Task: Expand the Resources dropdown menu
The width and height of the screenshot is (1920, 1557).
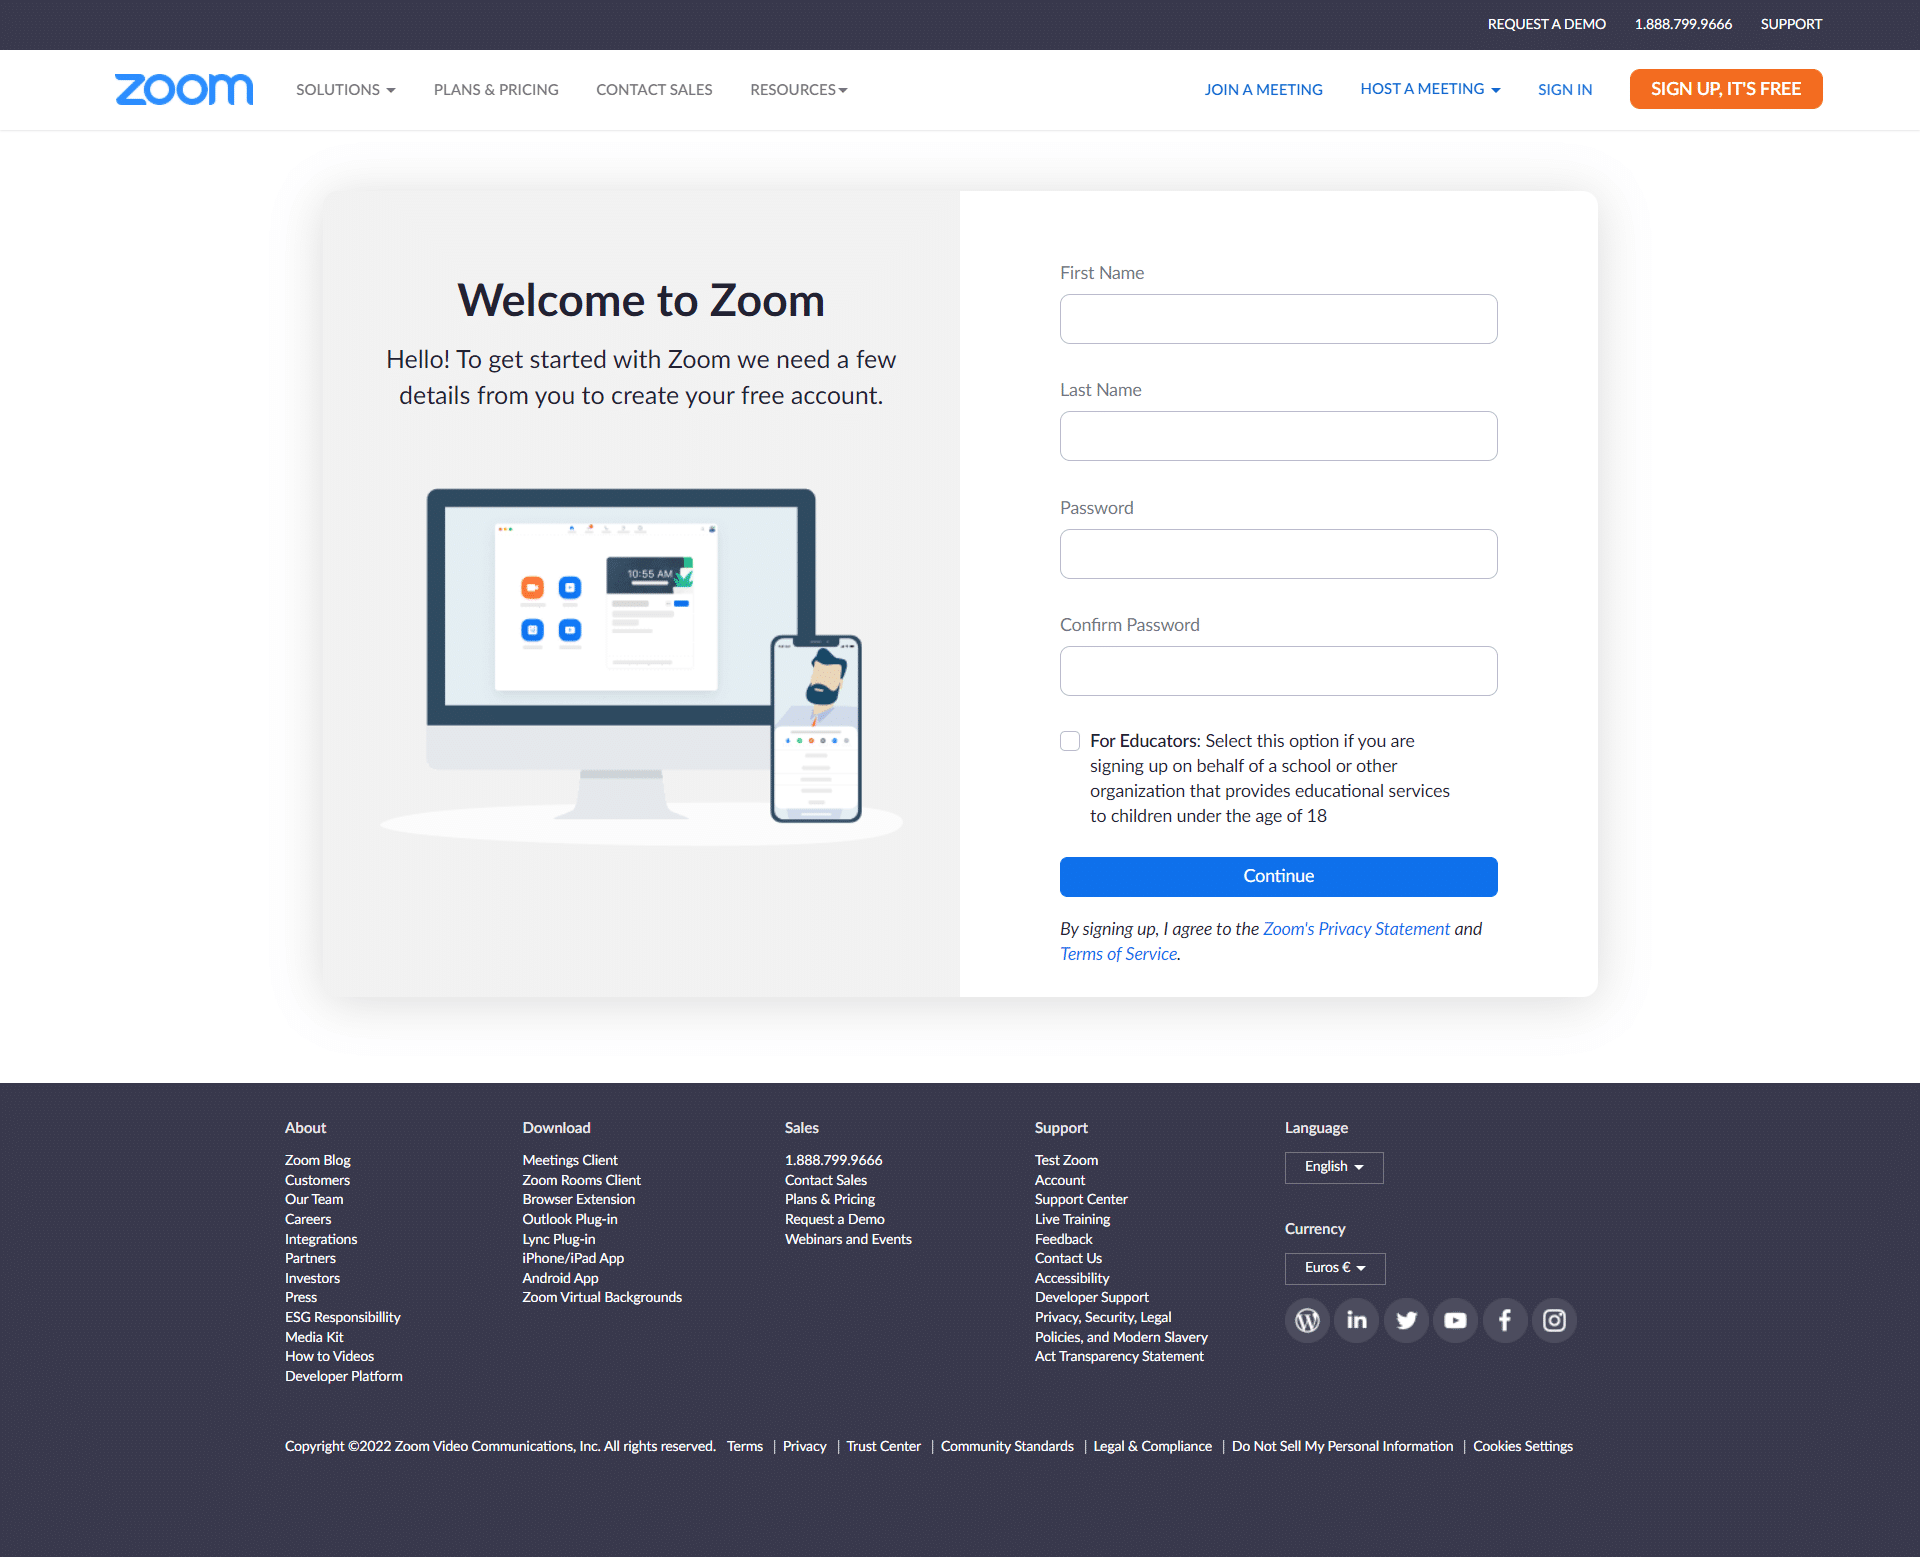Action: click(799, 90)
